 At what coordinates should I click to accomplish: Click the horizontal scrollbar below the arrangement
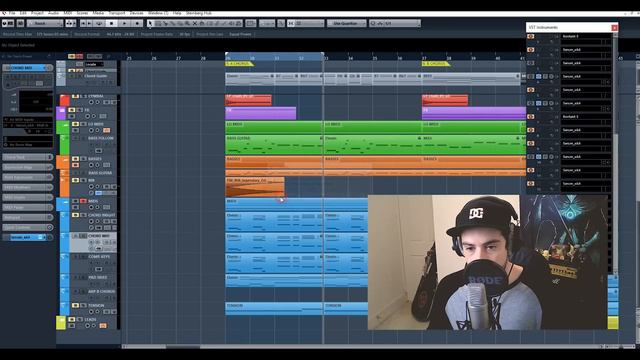[x=183, y=347]
